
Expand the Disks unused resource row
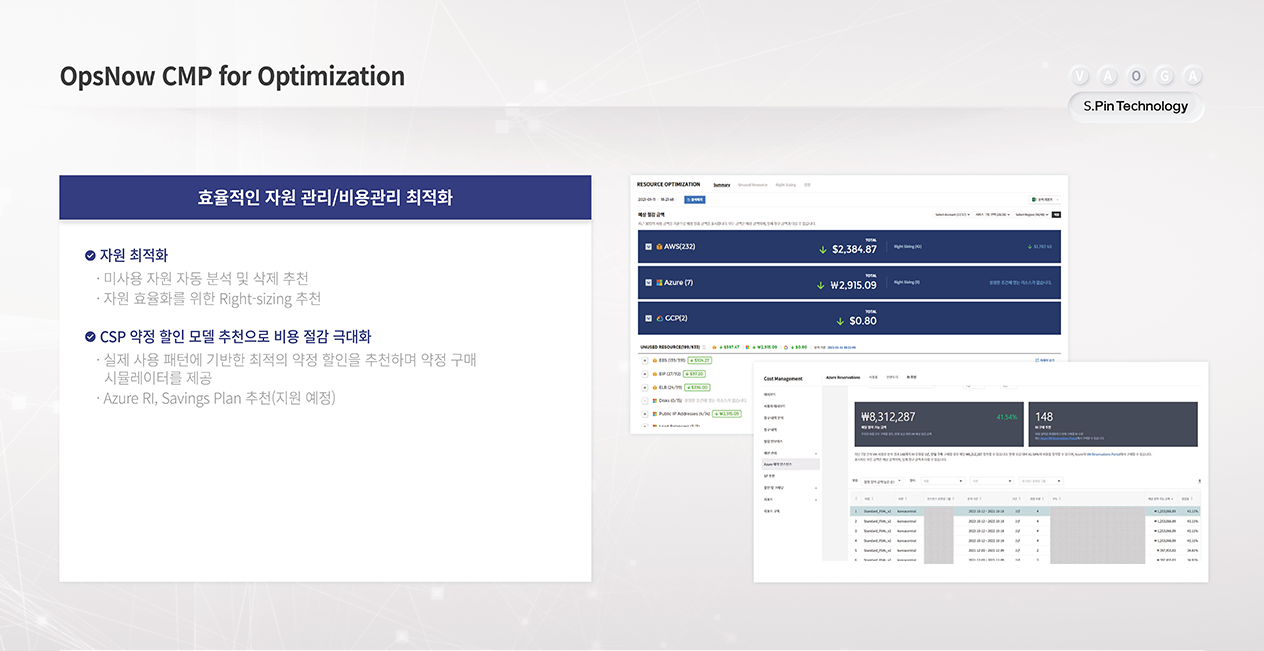click(645, 400)
